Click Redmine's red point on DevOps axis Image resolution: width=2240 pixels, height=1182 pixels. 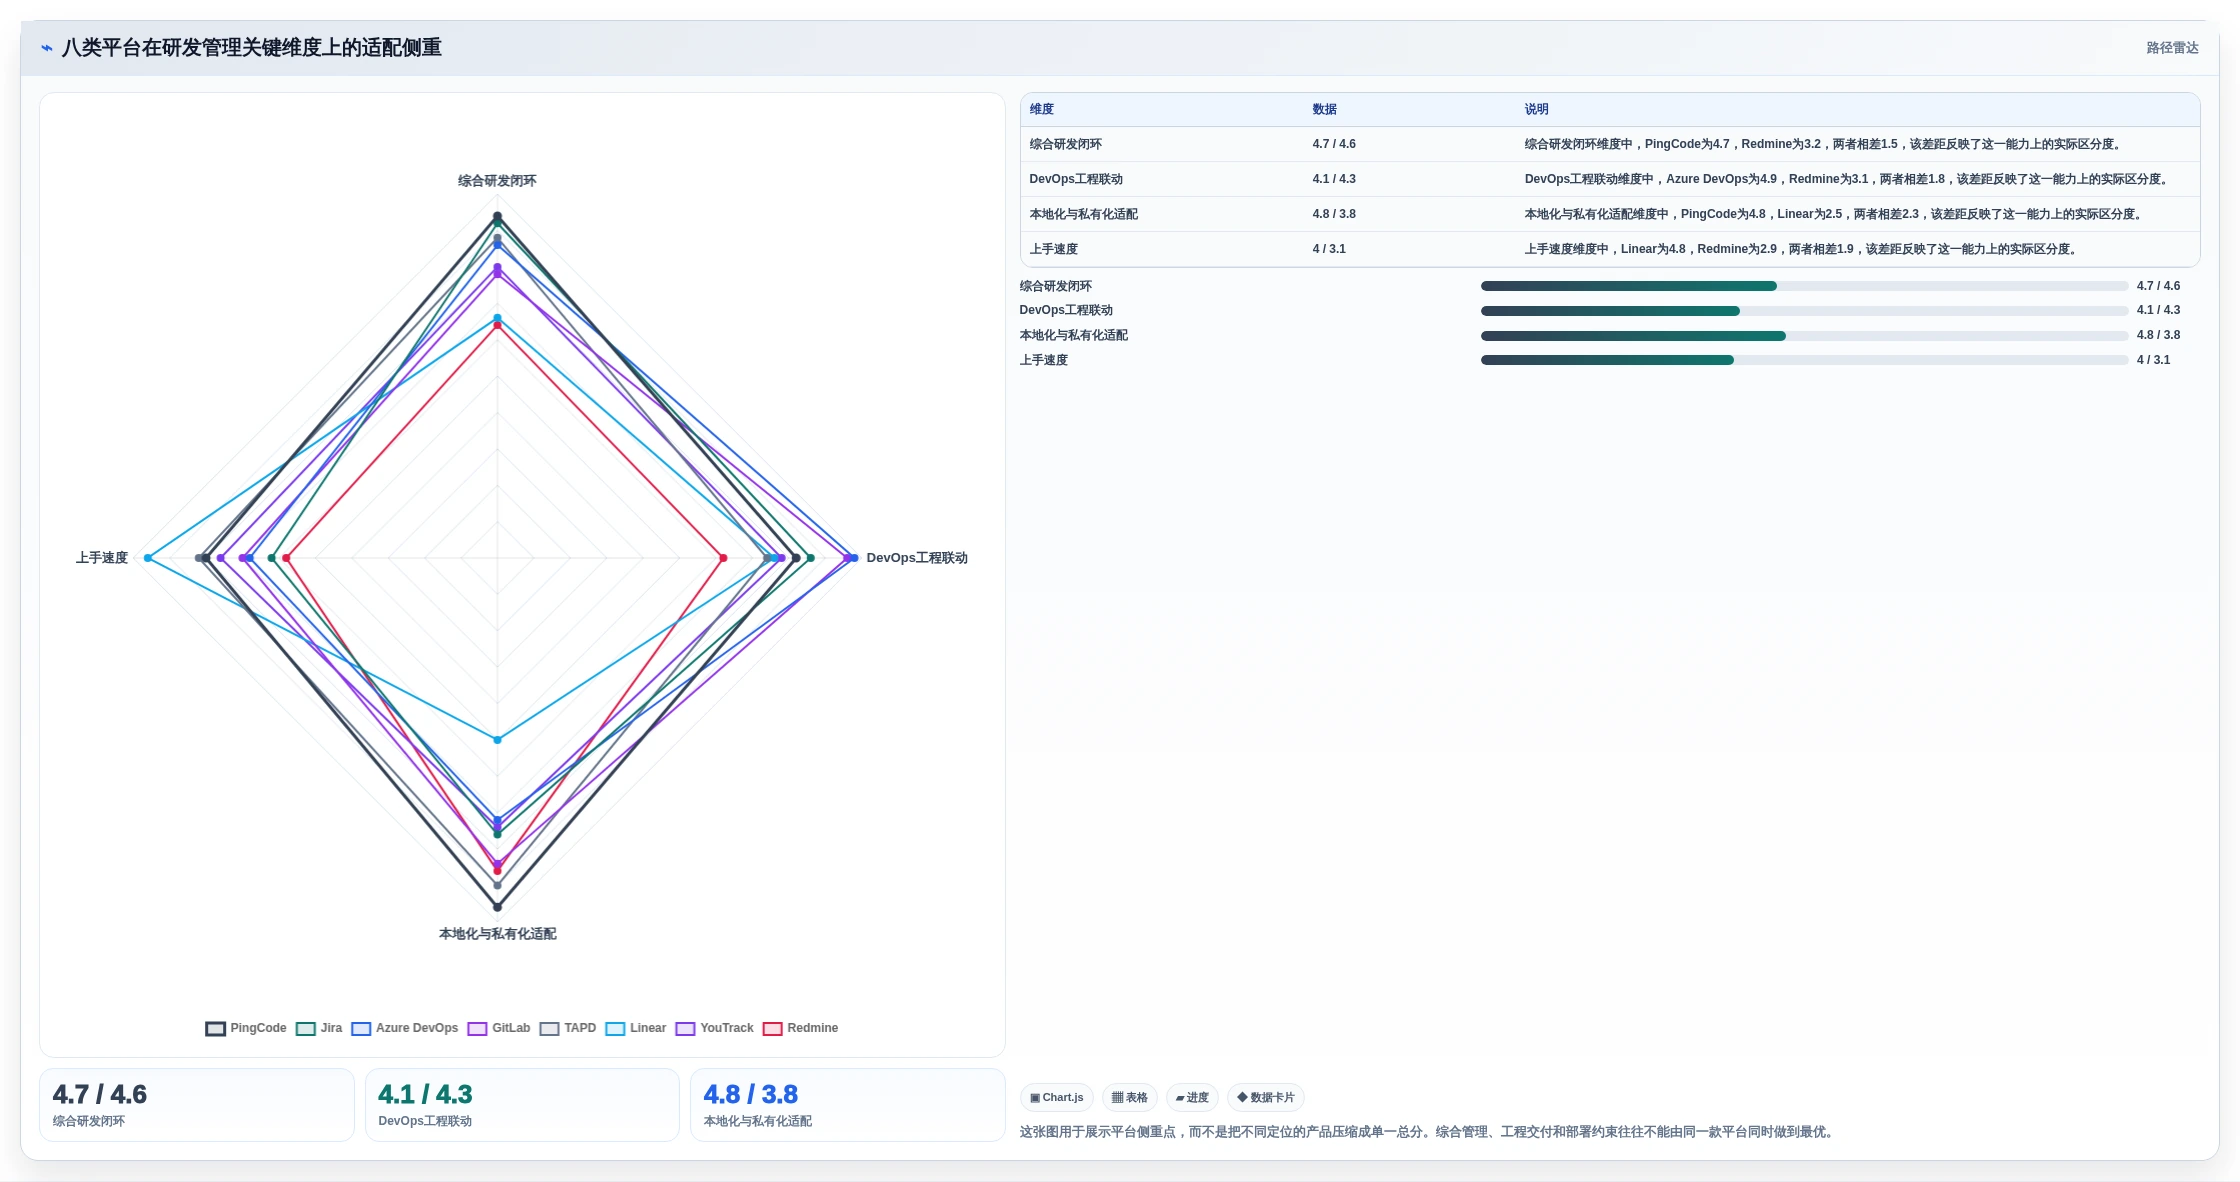point(724,558)
